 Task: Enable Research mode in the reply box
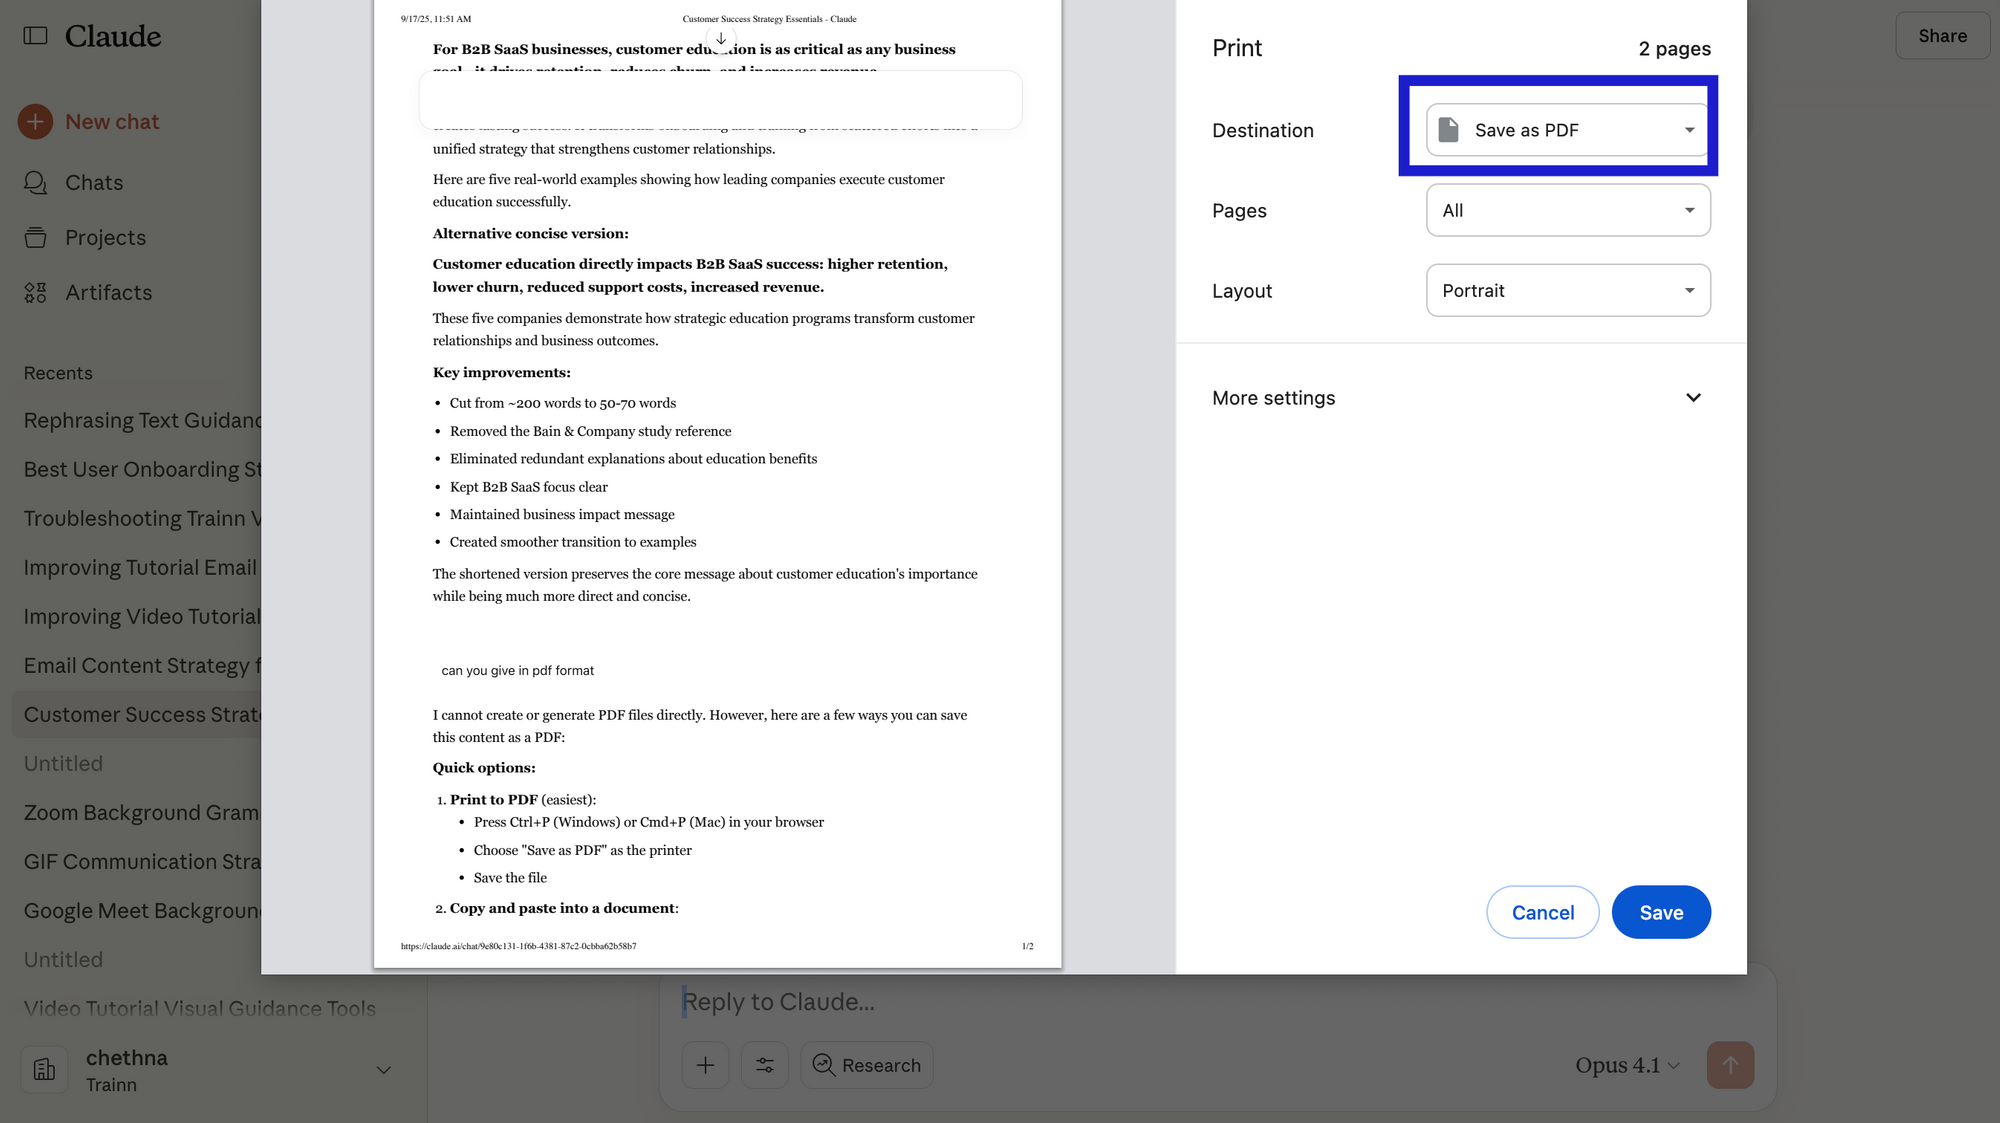pyautogui.click(x=866, y=1065)
